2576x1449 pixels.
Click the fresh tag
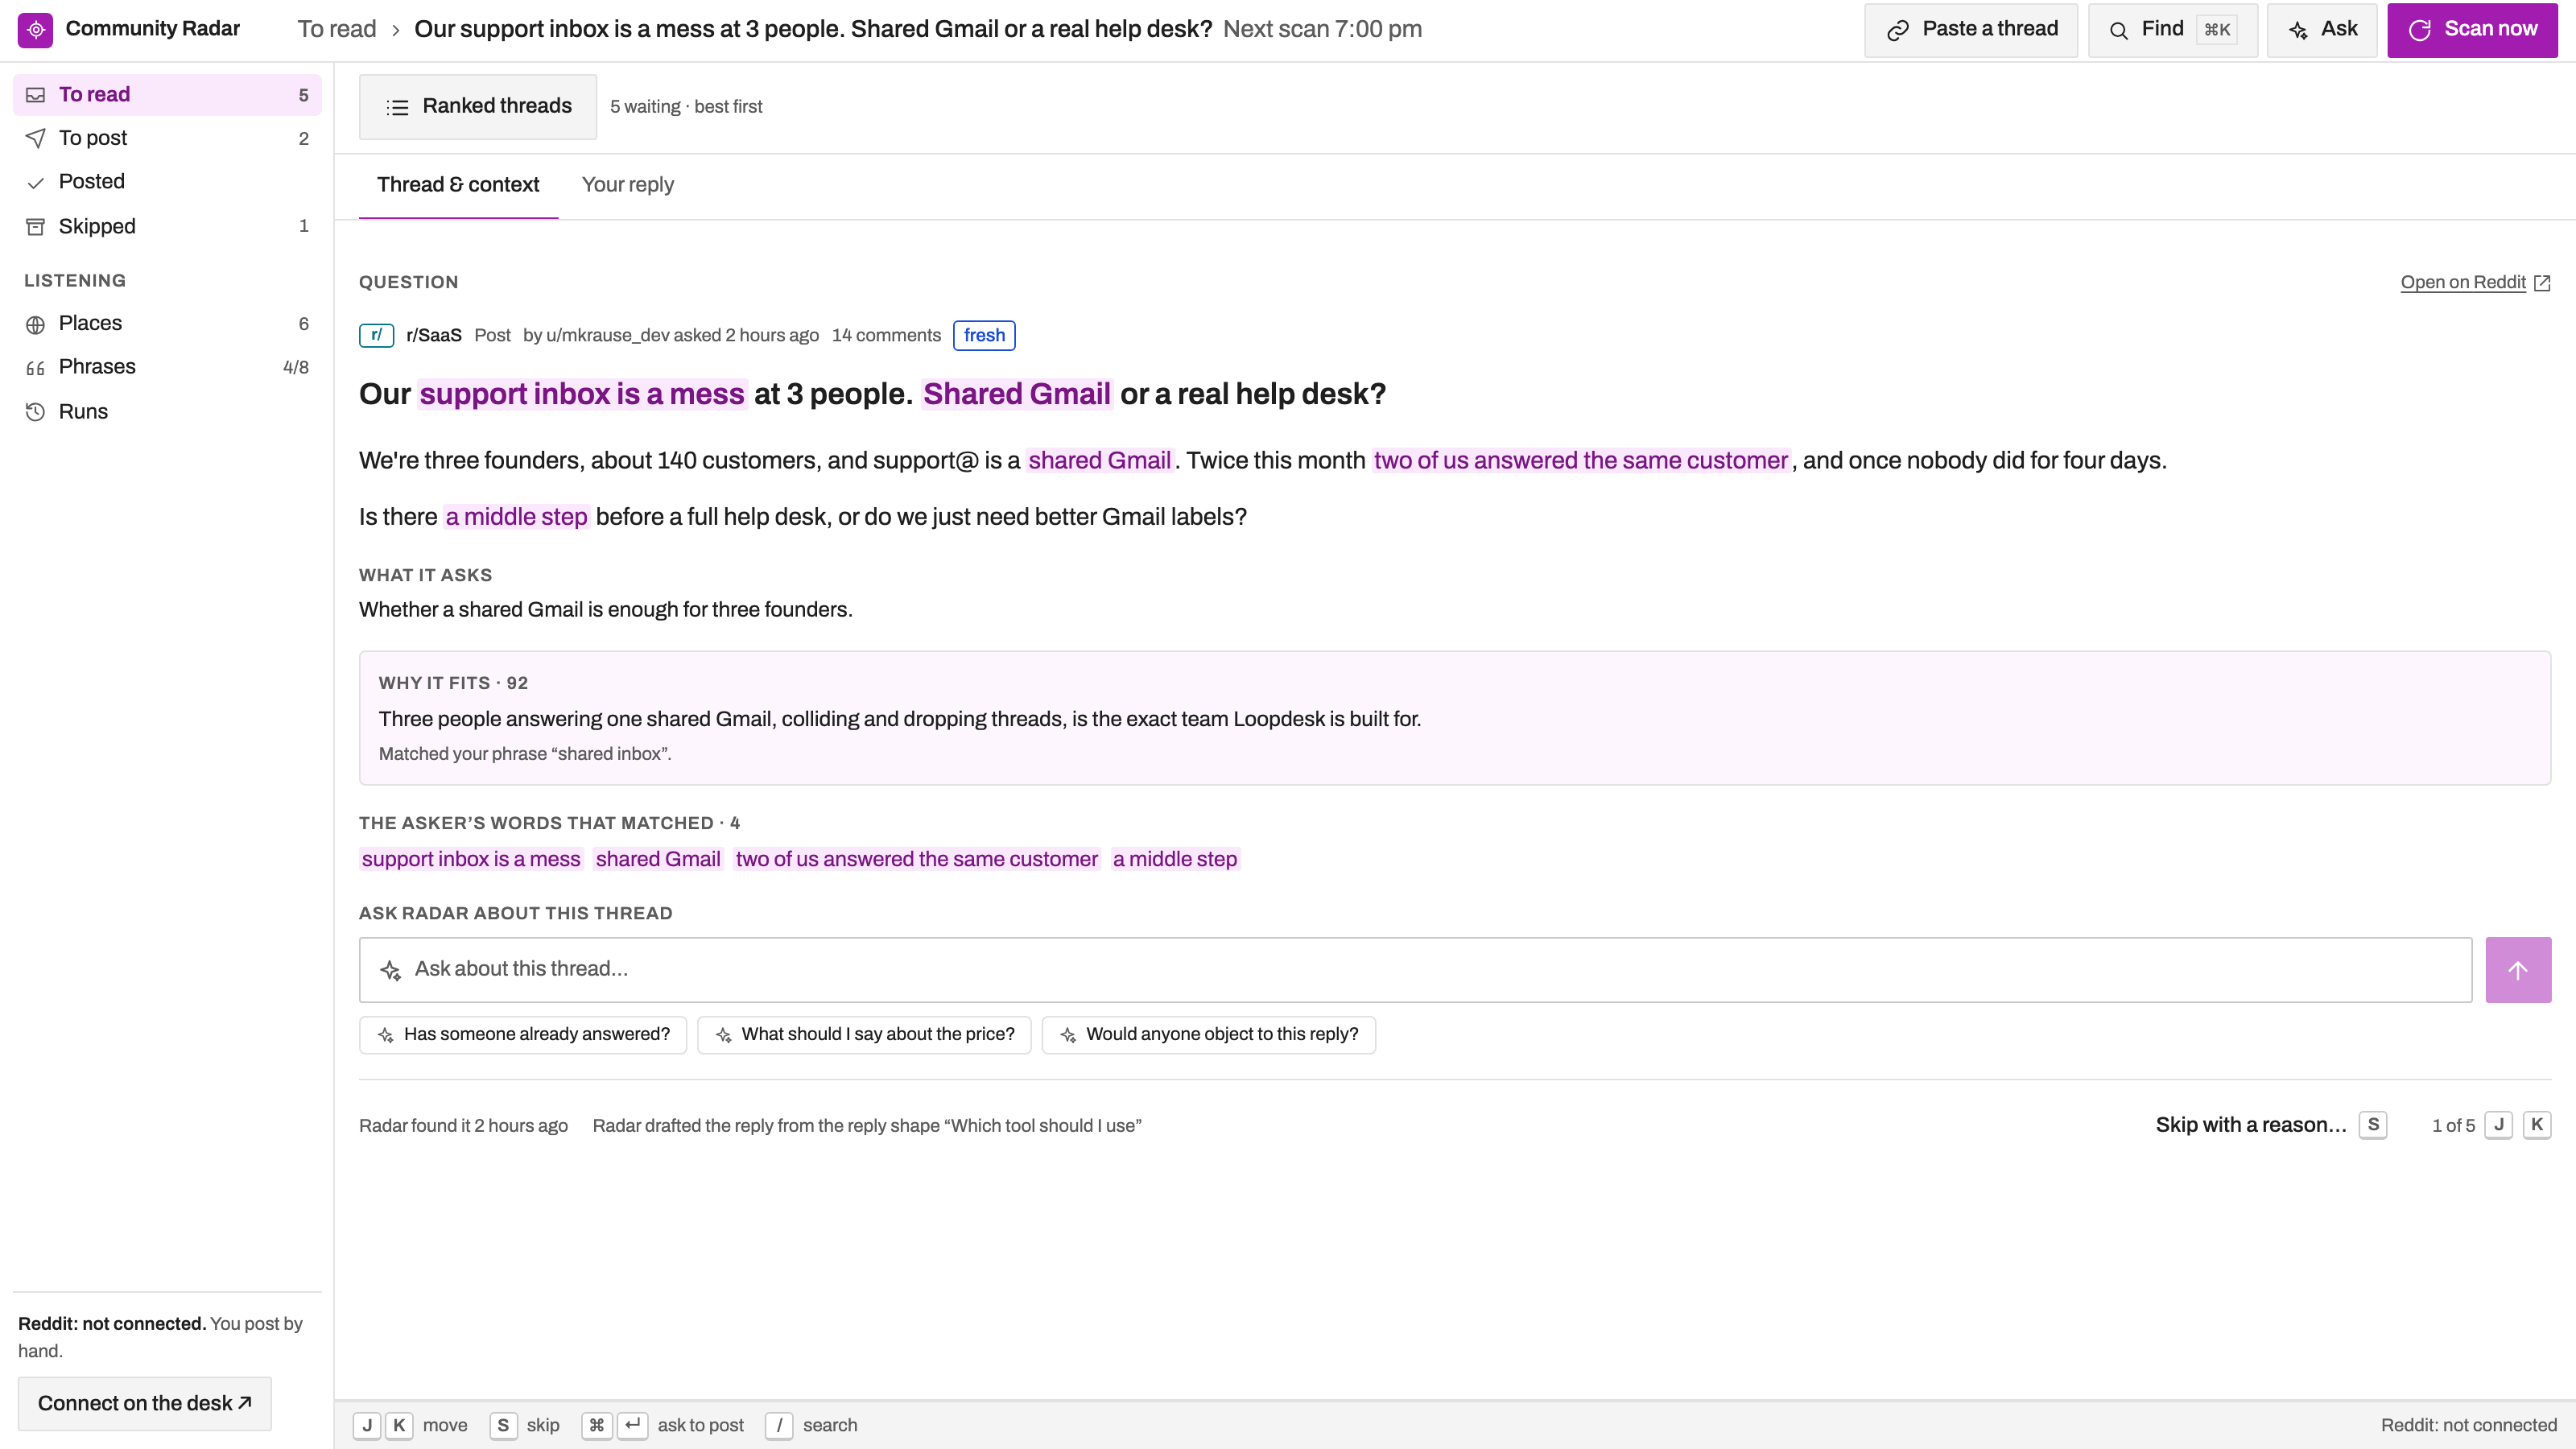pyautogui.click(x=984, y=335)
